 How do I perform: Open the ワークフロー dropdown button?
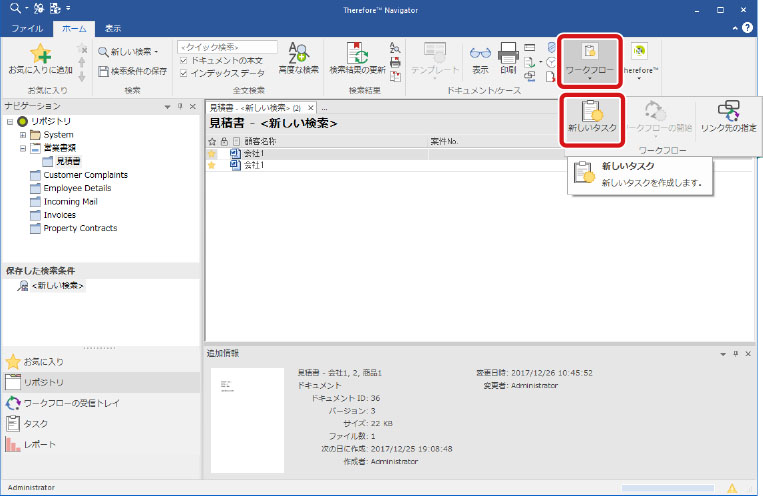589,58
